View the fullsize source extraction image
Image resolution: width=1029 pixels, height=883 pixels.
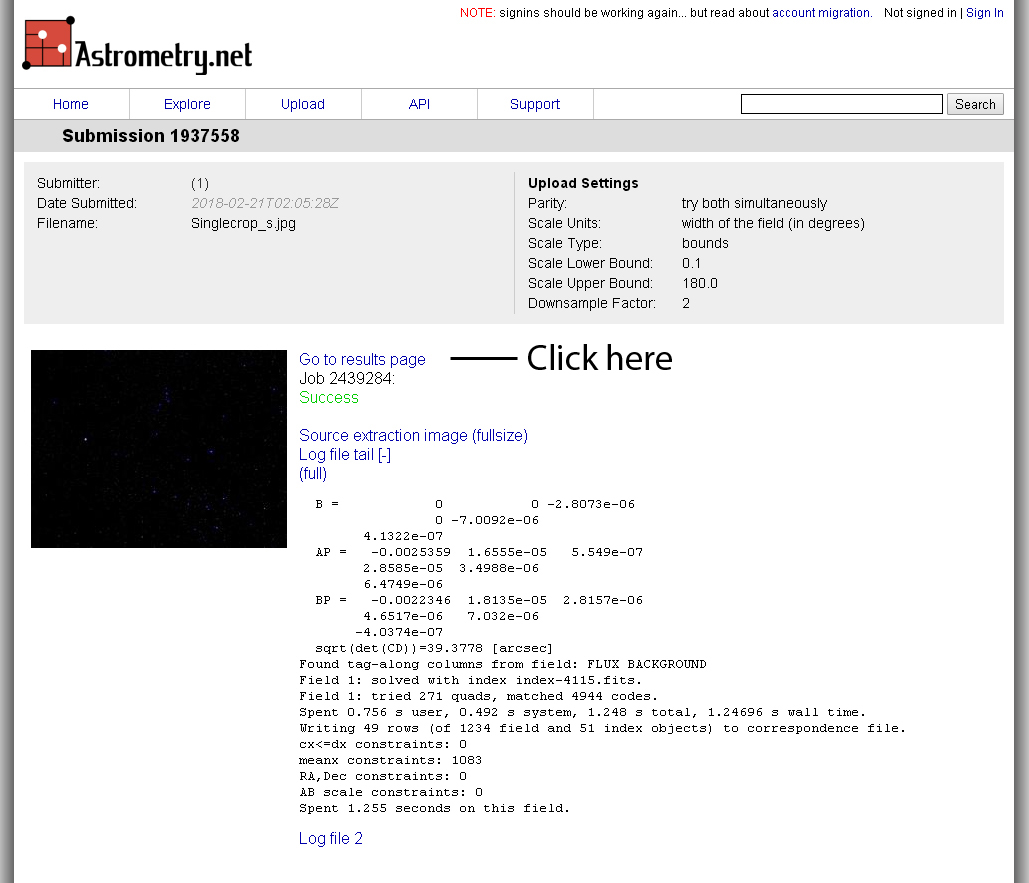[x=499, y=436]
